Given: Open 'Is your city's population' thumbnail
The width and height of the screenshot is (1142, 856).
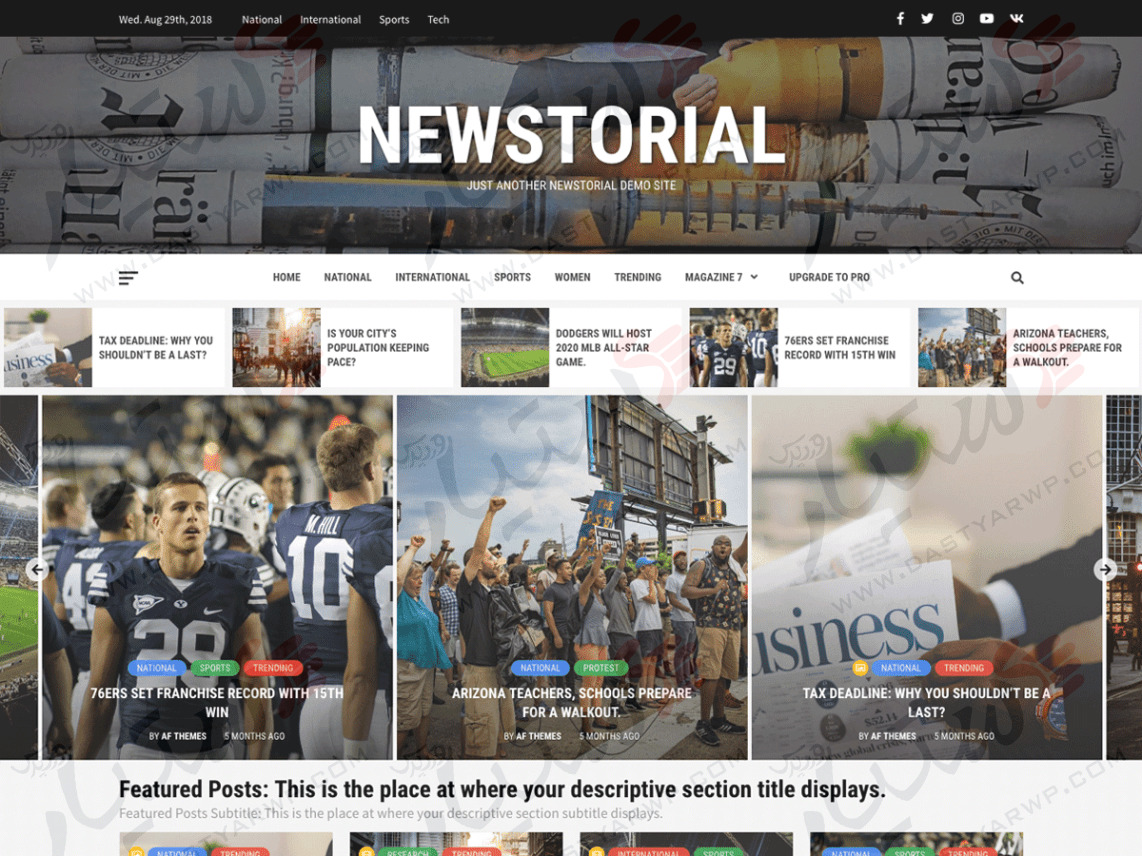Looking at the screenshot, I should pos(277,348).
